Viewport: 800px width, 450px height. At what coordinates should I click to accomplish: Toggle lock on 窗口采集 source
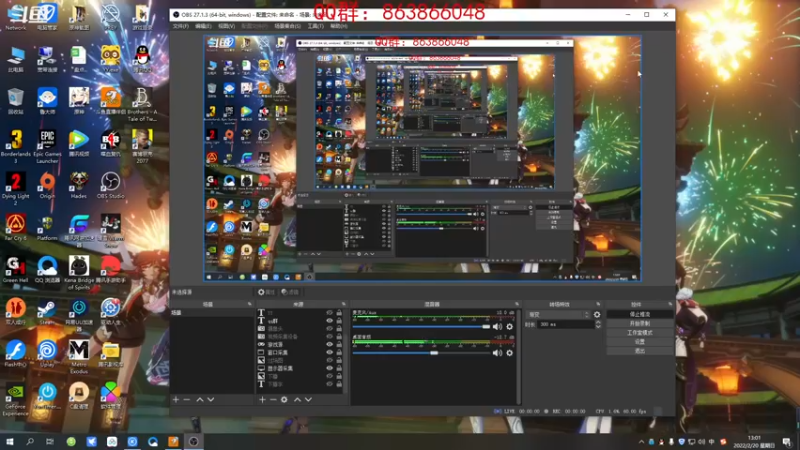[339, 352]
